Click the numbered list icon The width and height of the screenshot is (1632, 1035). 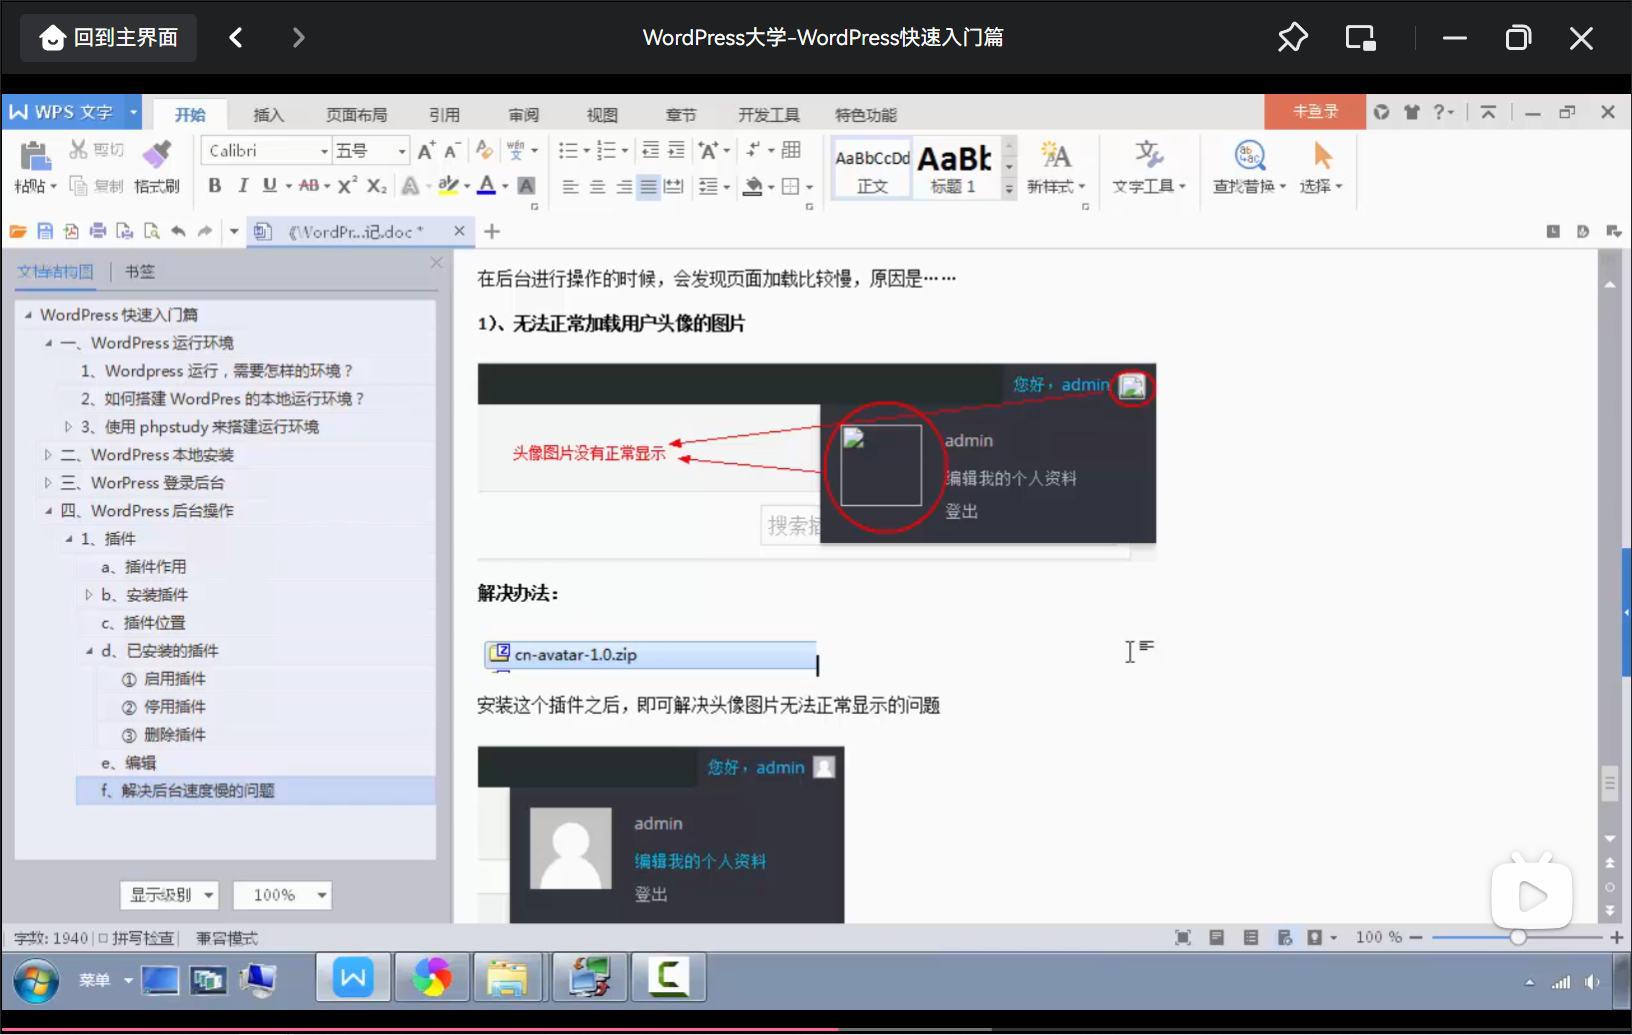(606, 150)
